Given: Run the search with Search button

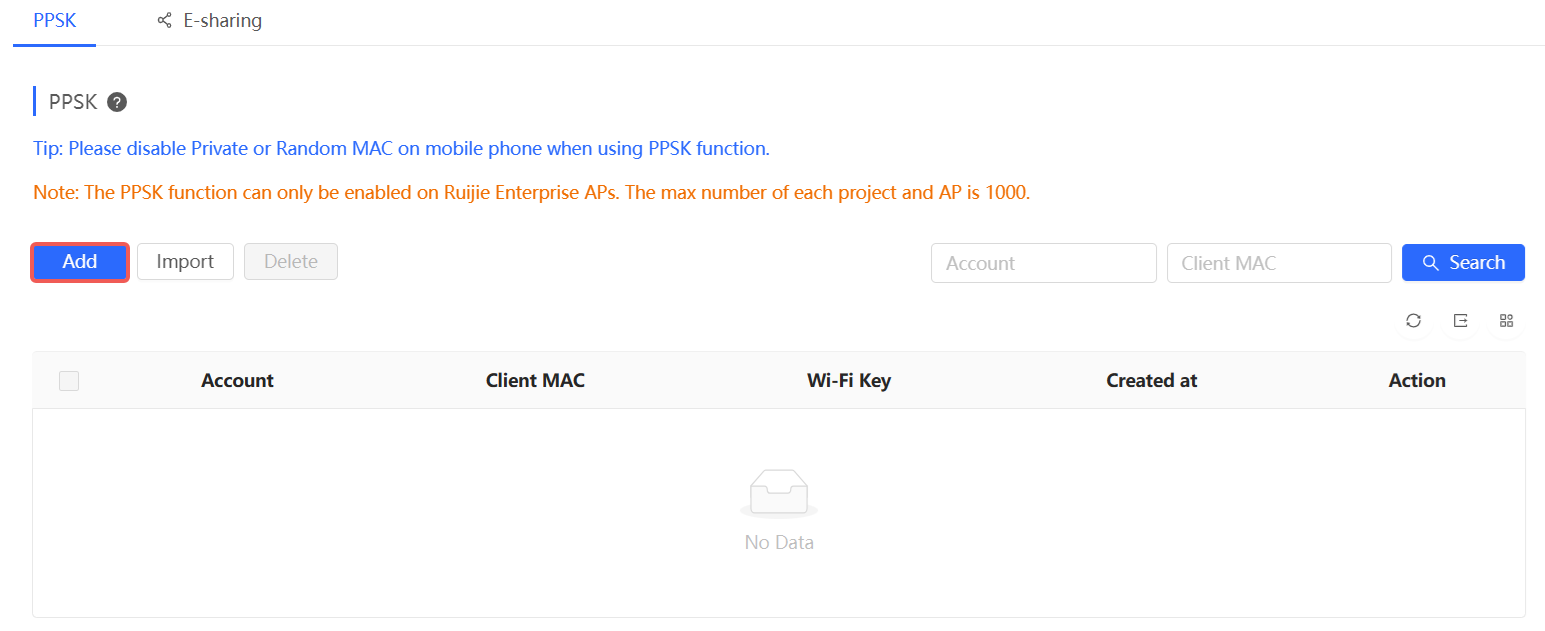Looking at the screenshot, I should pyautogui.click(x=1463, y=263).
